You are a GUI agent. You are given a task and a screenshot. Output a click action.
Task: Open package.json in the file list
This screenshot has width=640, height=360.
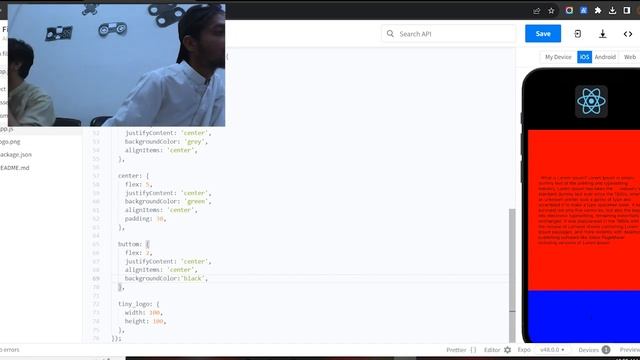(x=16, y=155)
